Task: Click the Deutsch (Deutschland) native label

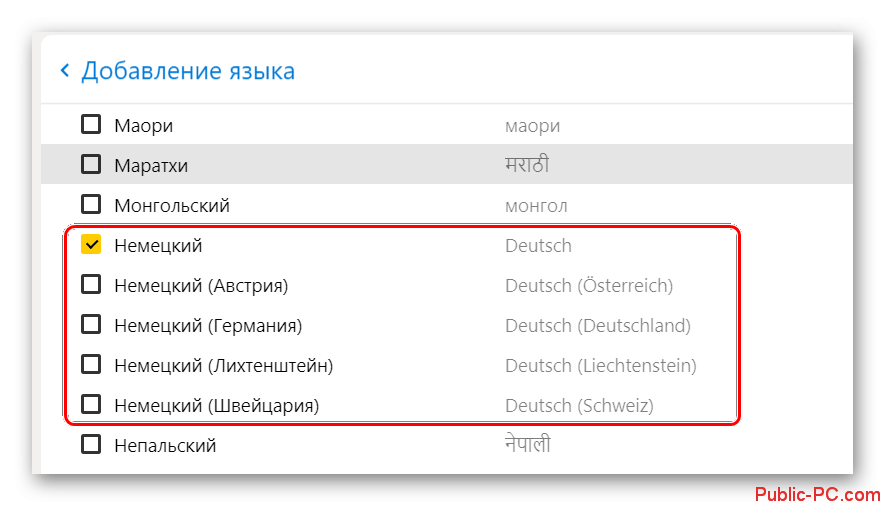Action: point(598,325)
